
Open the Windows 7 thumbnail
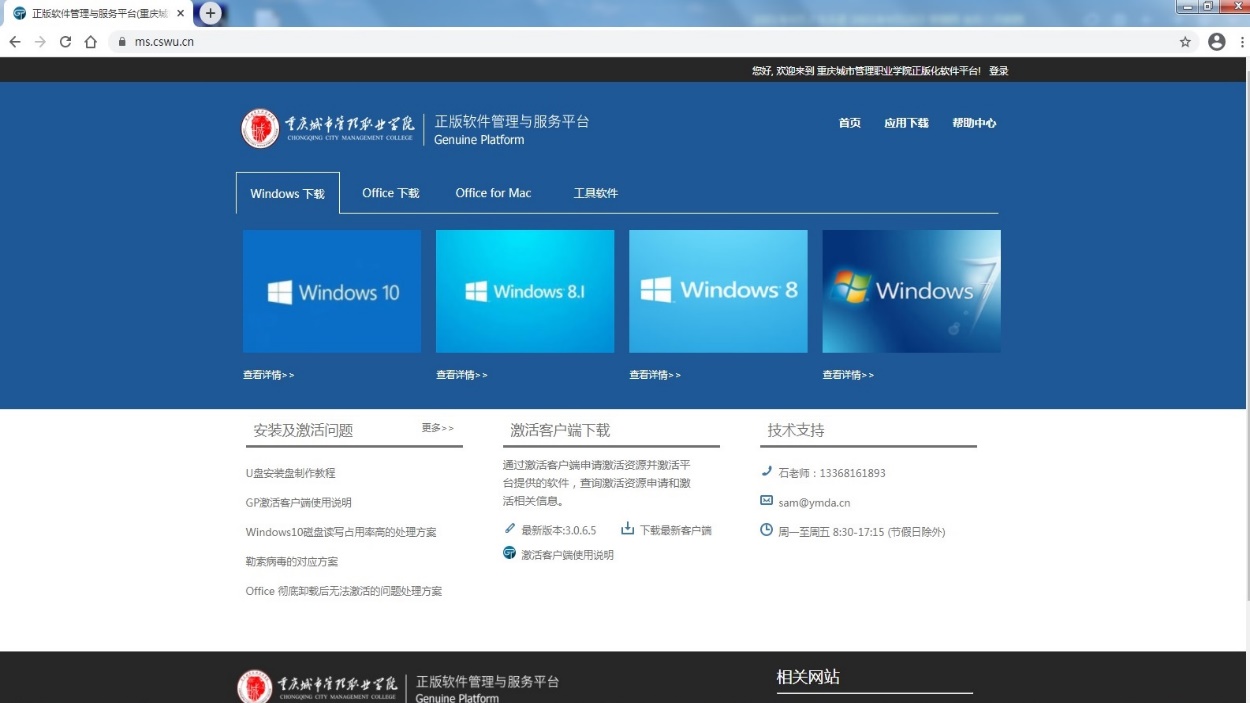click(x=912, y=291)
